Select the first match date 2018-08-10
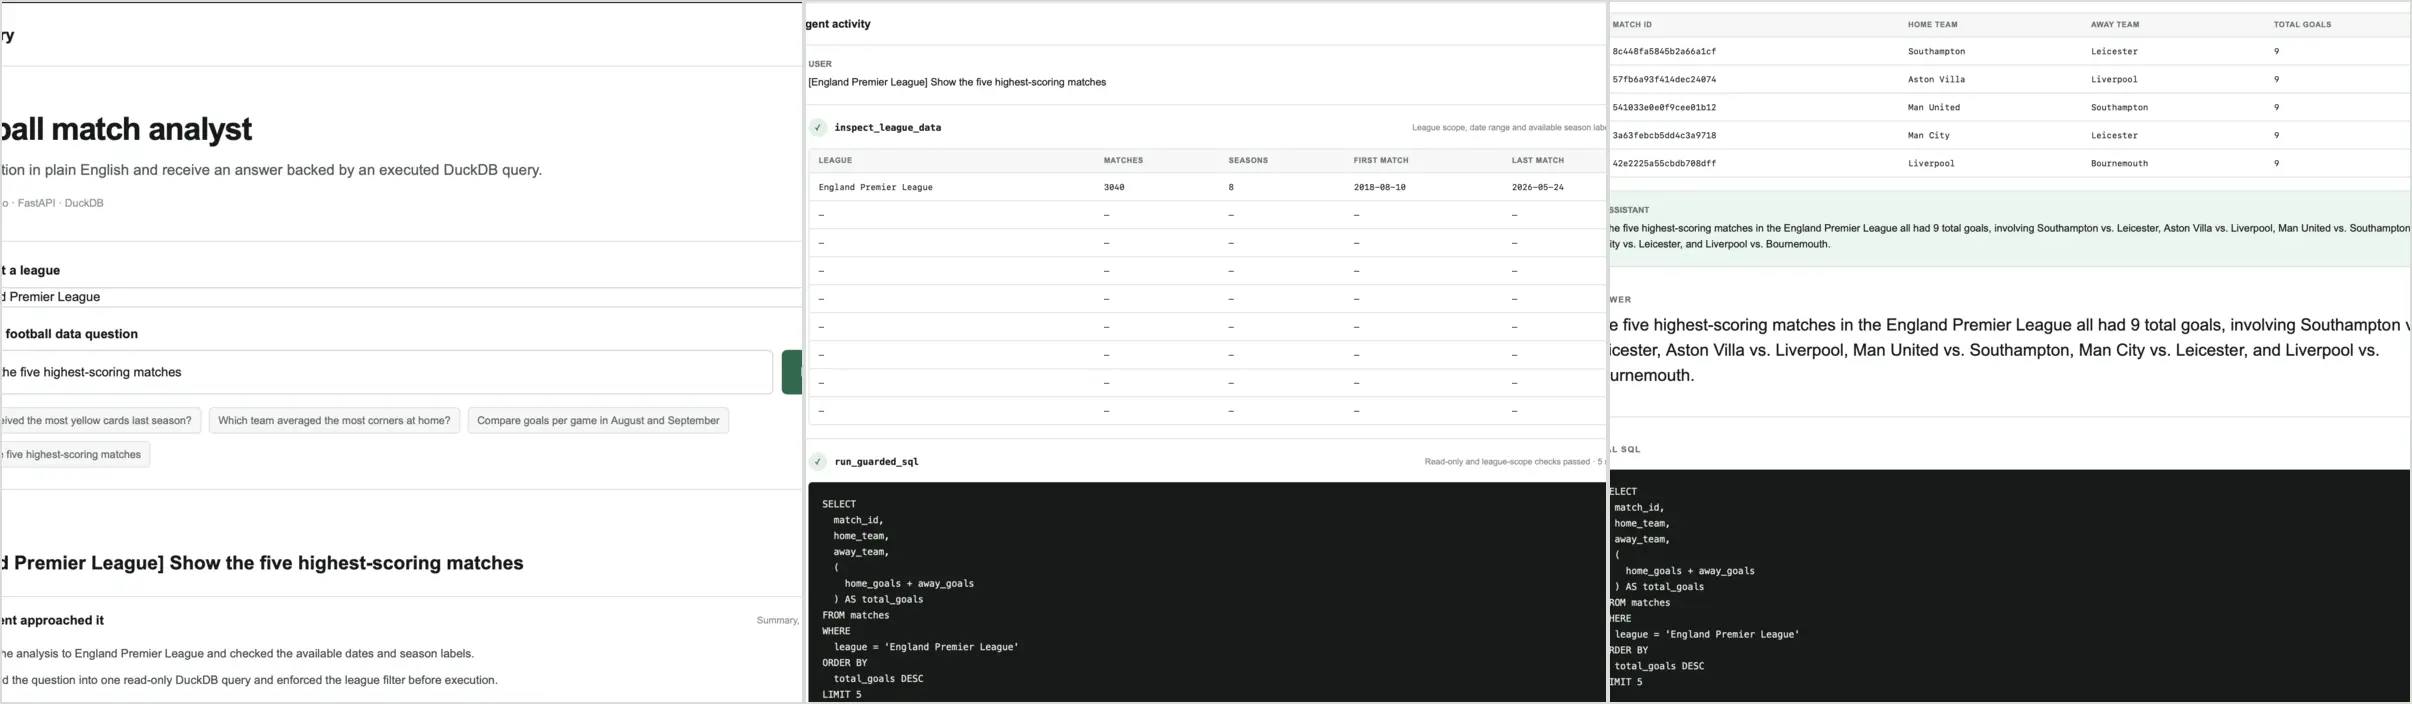This screenshot has height=704, width=2412. (1379, 187)
